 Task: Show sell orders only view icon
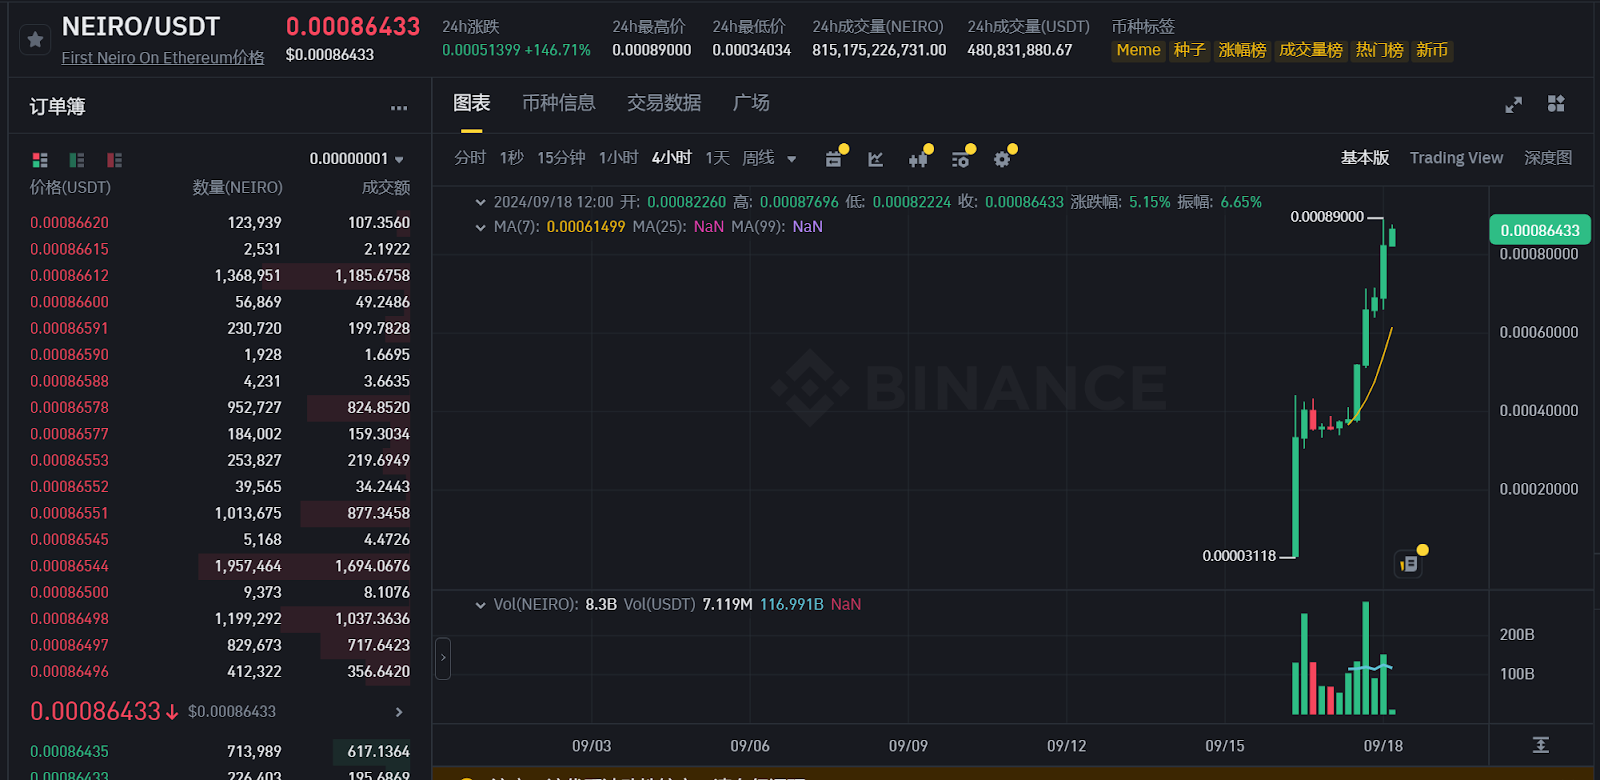[115, 160]
